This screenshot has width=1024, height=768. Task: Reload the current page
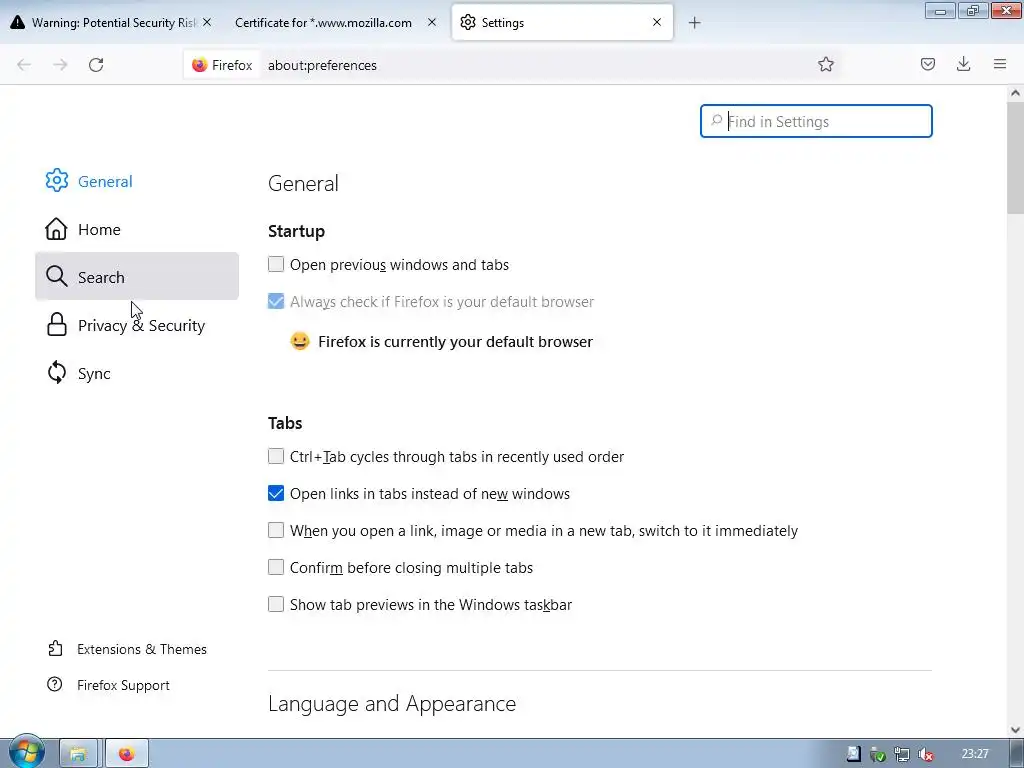click(96, 65)
